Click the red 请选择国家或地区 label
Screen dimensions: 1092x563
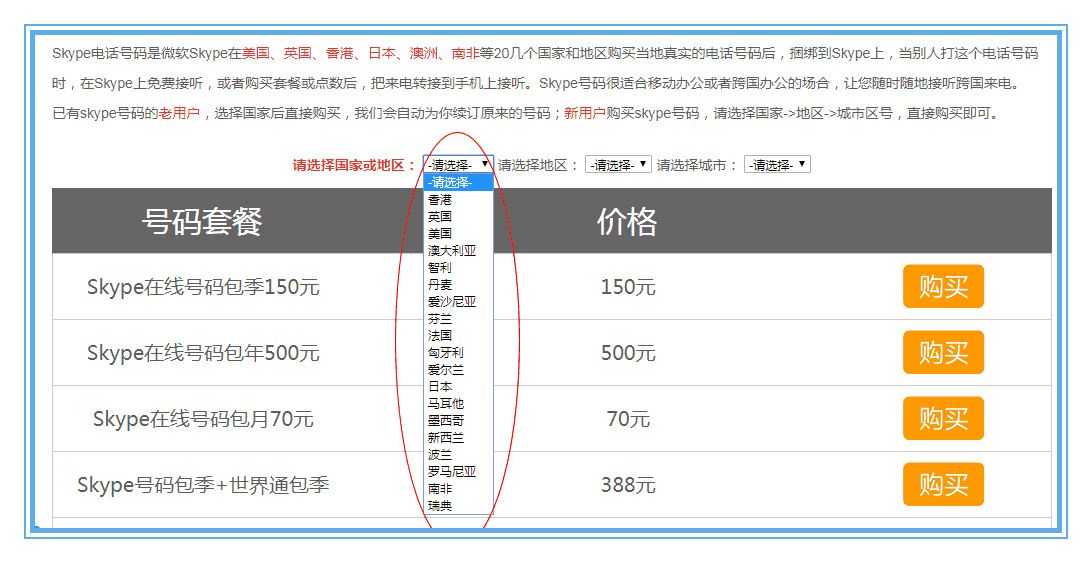coord(354,165)
